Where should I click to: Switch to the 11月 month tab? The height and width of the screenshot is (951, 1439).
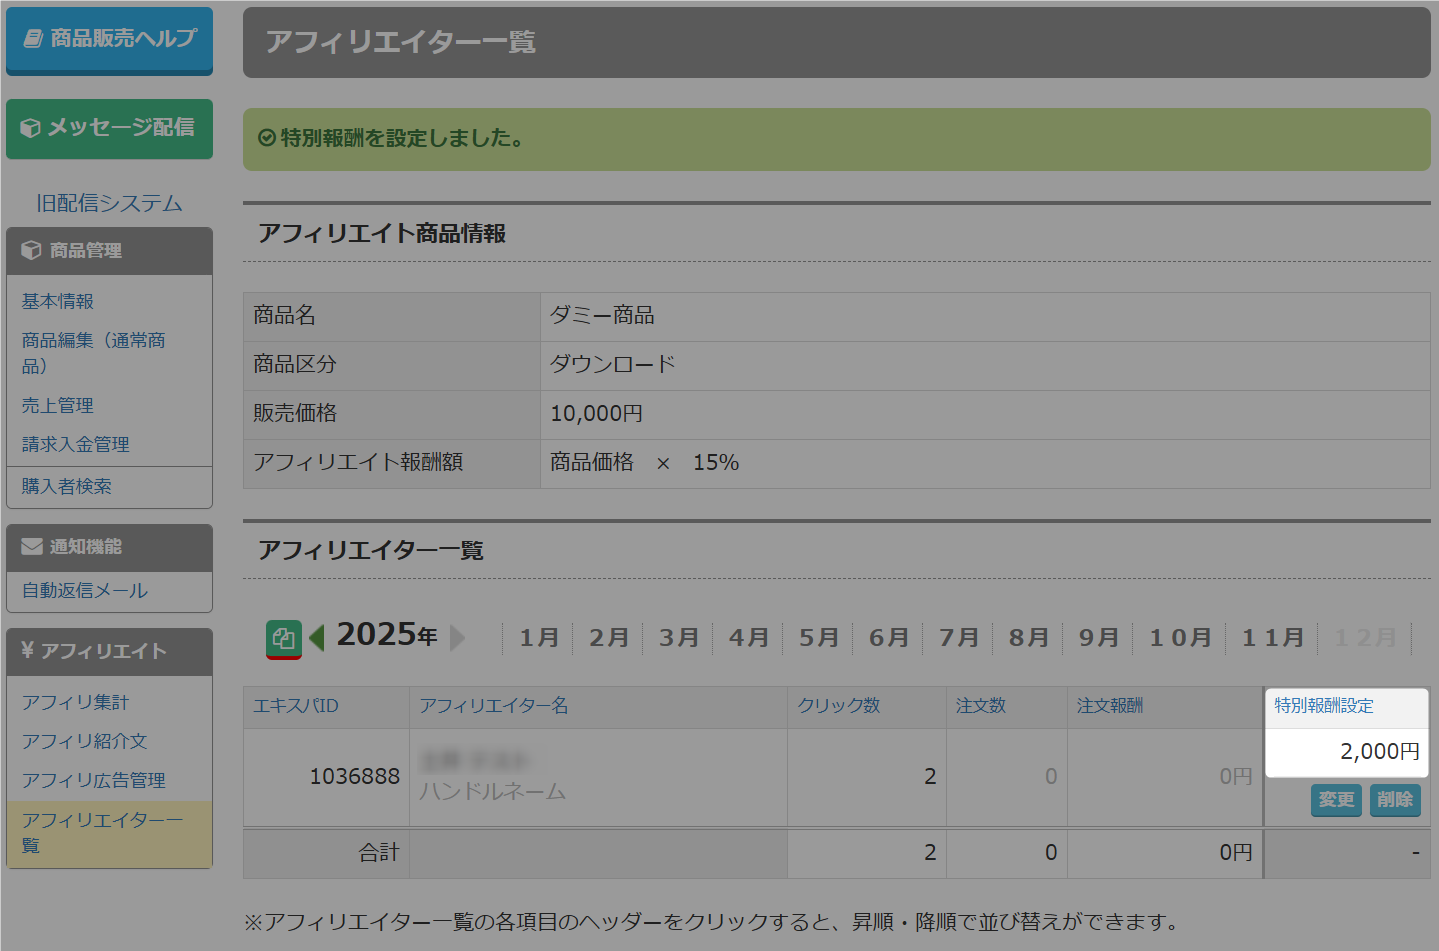(1273, 637)
